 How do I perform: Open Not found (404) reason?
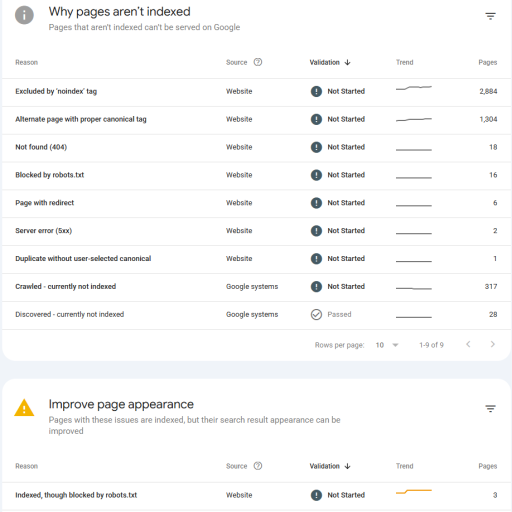[41, 147]
